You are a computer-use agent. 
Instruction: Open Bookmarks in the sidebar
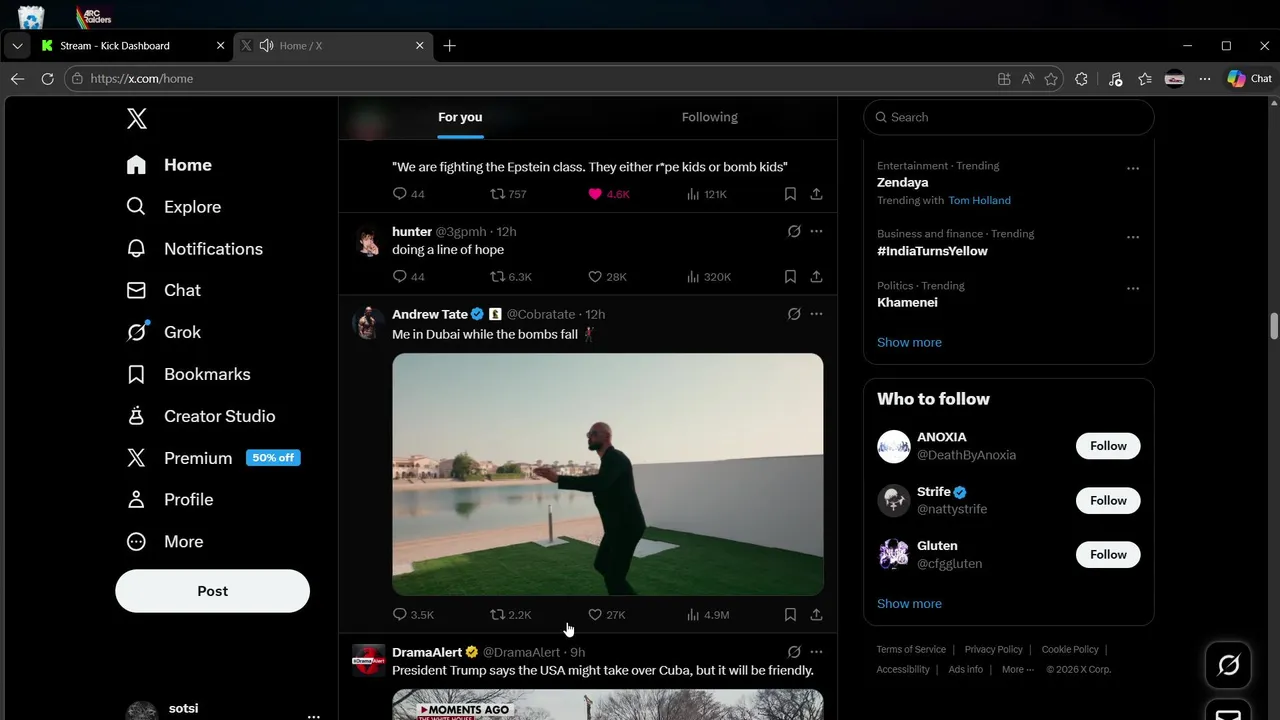click(x=188, y=374)
